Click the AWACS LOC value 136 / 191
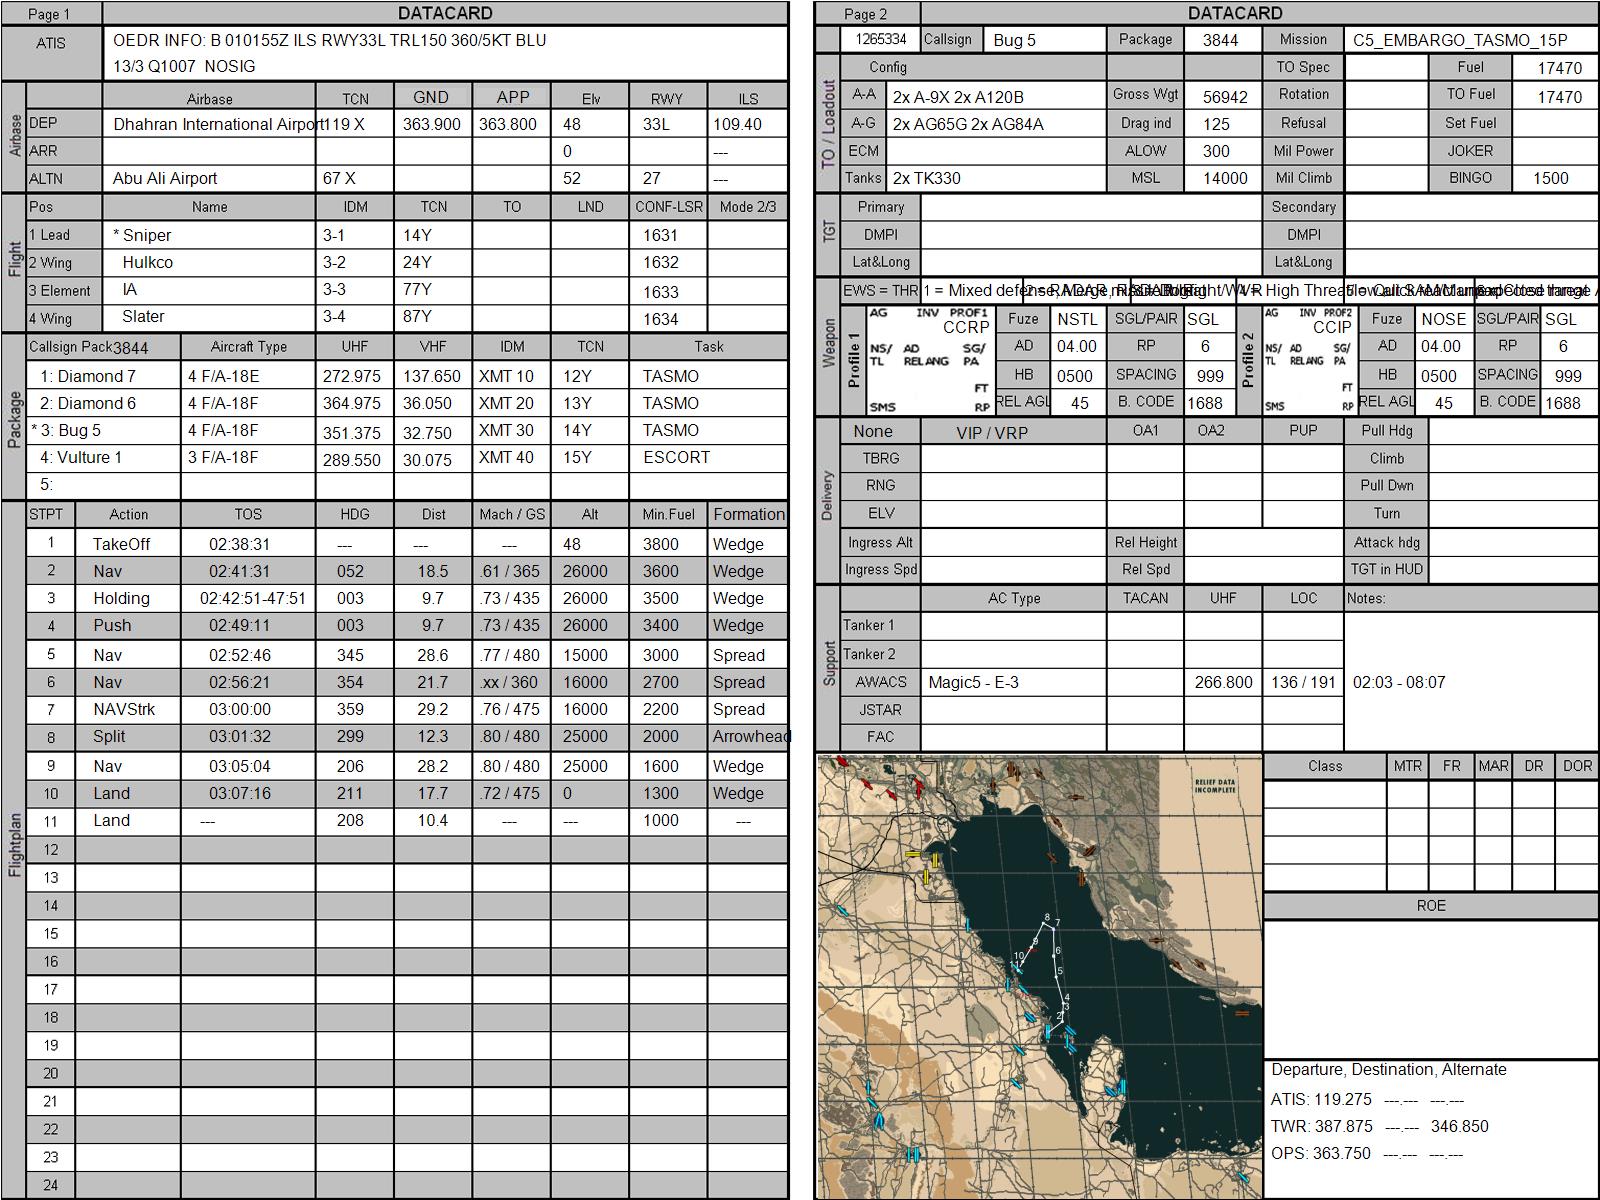 pos(1303,682)
